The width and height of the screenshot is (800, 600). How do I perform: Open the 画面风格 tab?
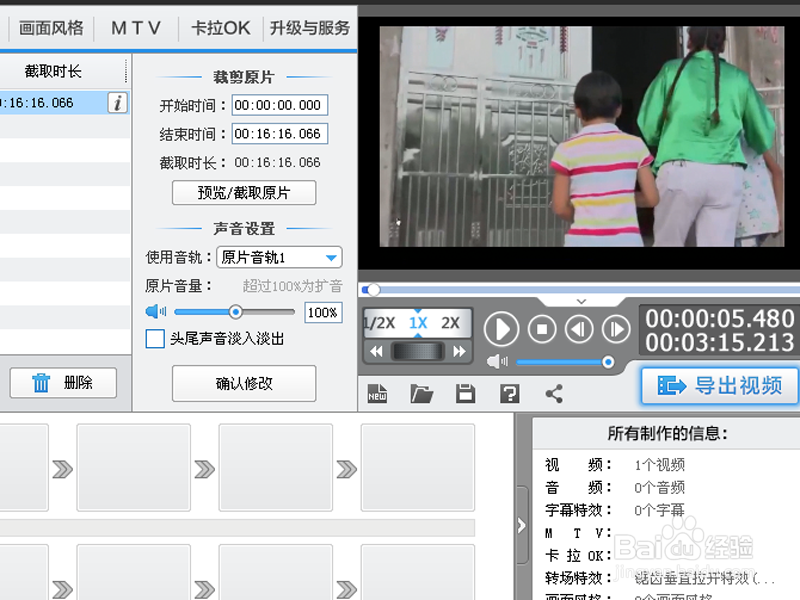51,28
